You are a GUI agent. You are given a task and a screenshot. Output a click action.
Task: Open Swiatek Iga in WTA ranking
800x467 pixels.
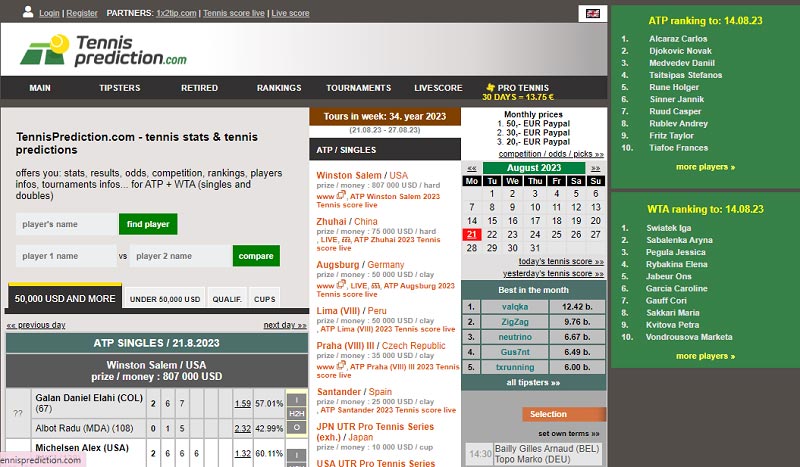pyautogui.click(x=668, y=228)
